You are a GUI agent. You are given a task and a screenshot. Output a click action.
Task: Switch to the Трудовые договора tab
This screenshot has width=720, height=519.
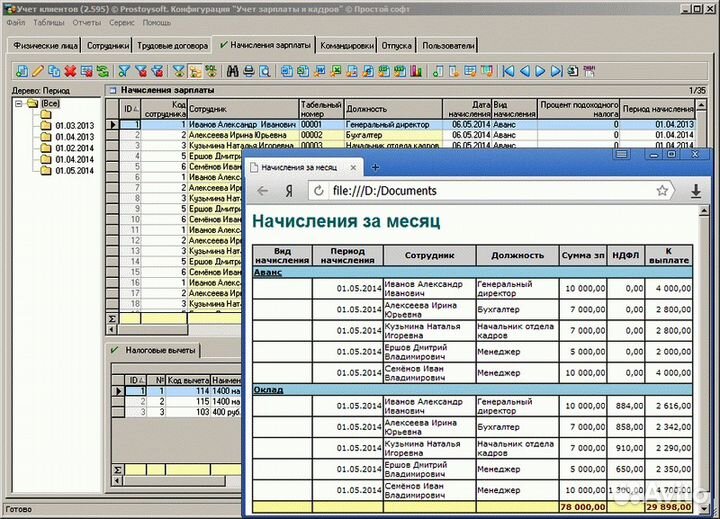click(x=173, y=46)
